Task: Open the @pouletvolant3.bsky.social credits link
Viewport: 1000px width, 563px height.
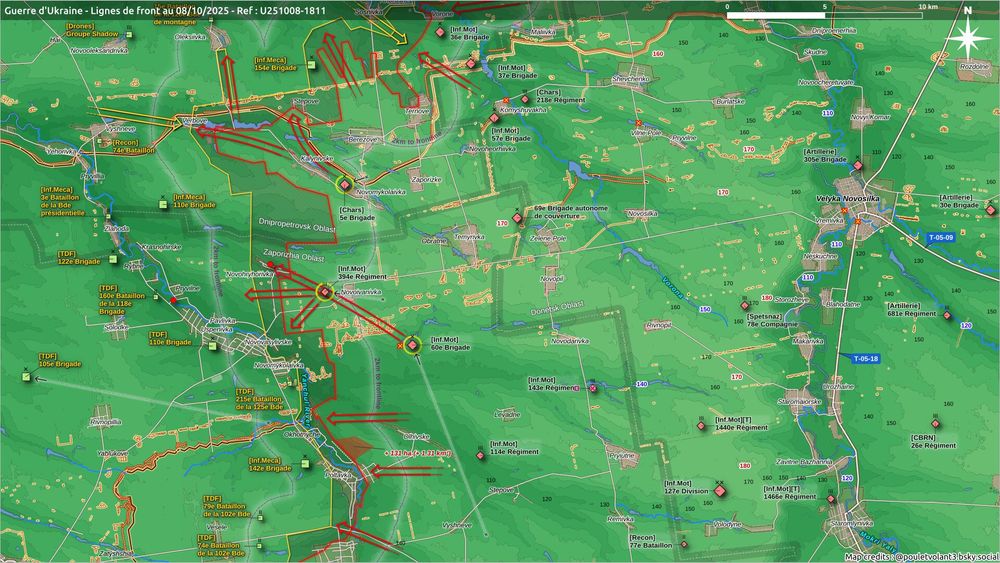Action: tap(946, 557)
